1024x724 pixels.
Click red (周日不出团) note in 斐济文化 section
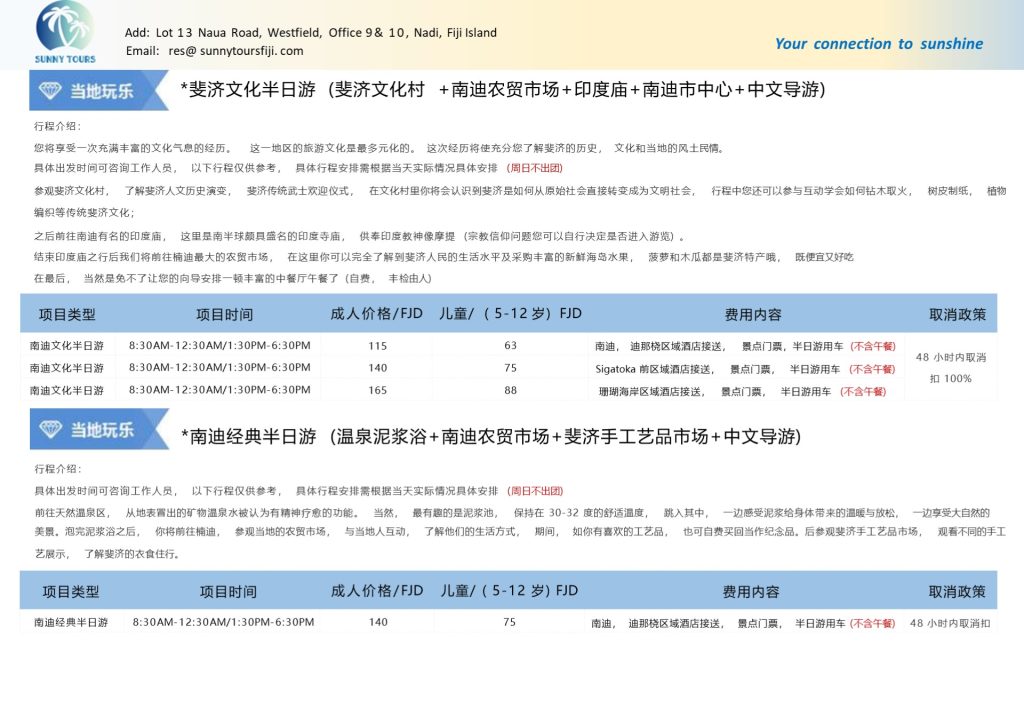pyautogui.click(x=534, y=168)
